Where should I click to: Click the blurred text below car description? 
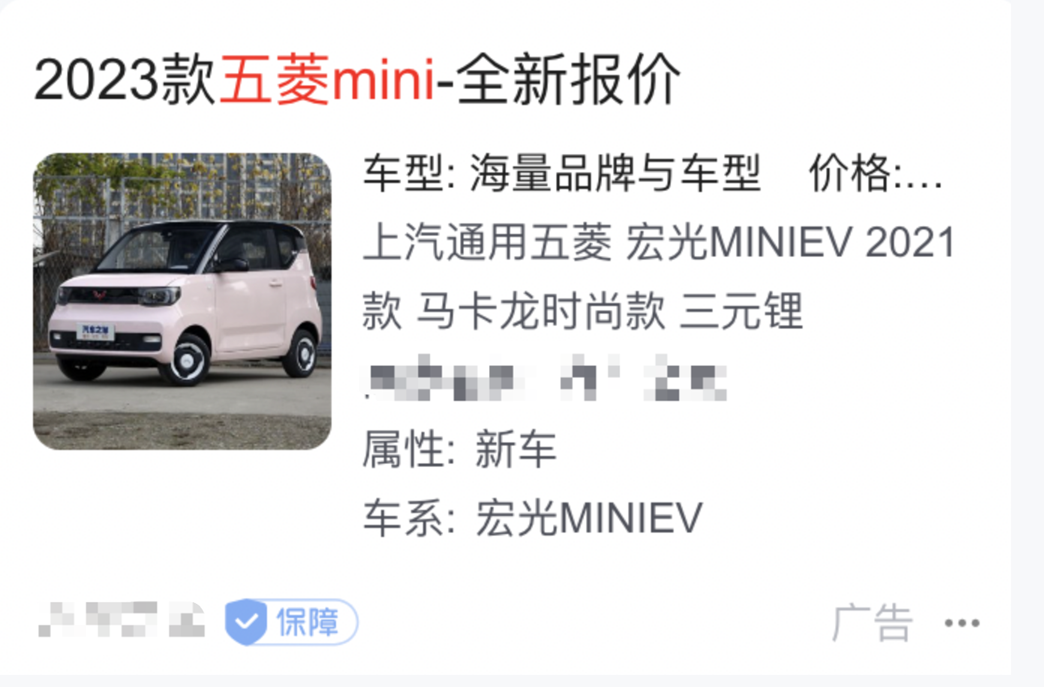(x=545, y=377)
